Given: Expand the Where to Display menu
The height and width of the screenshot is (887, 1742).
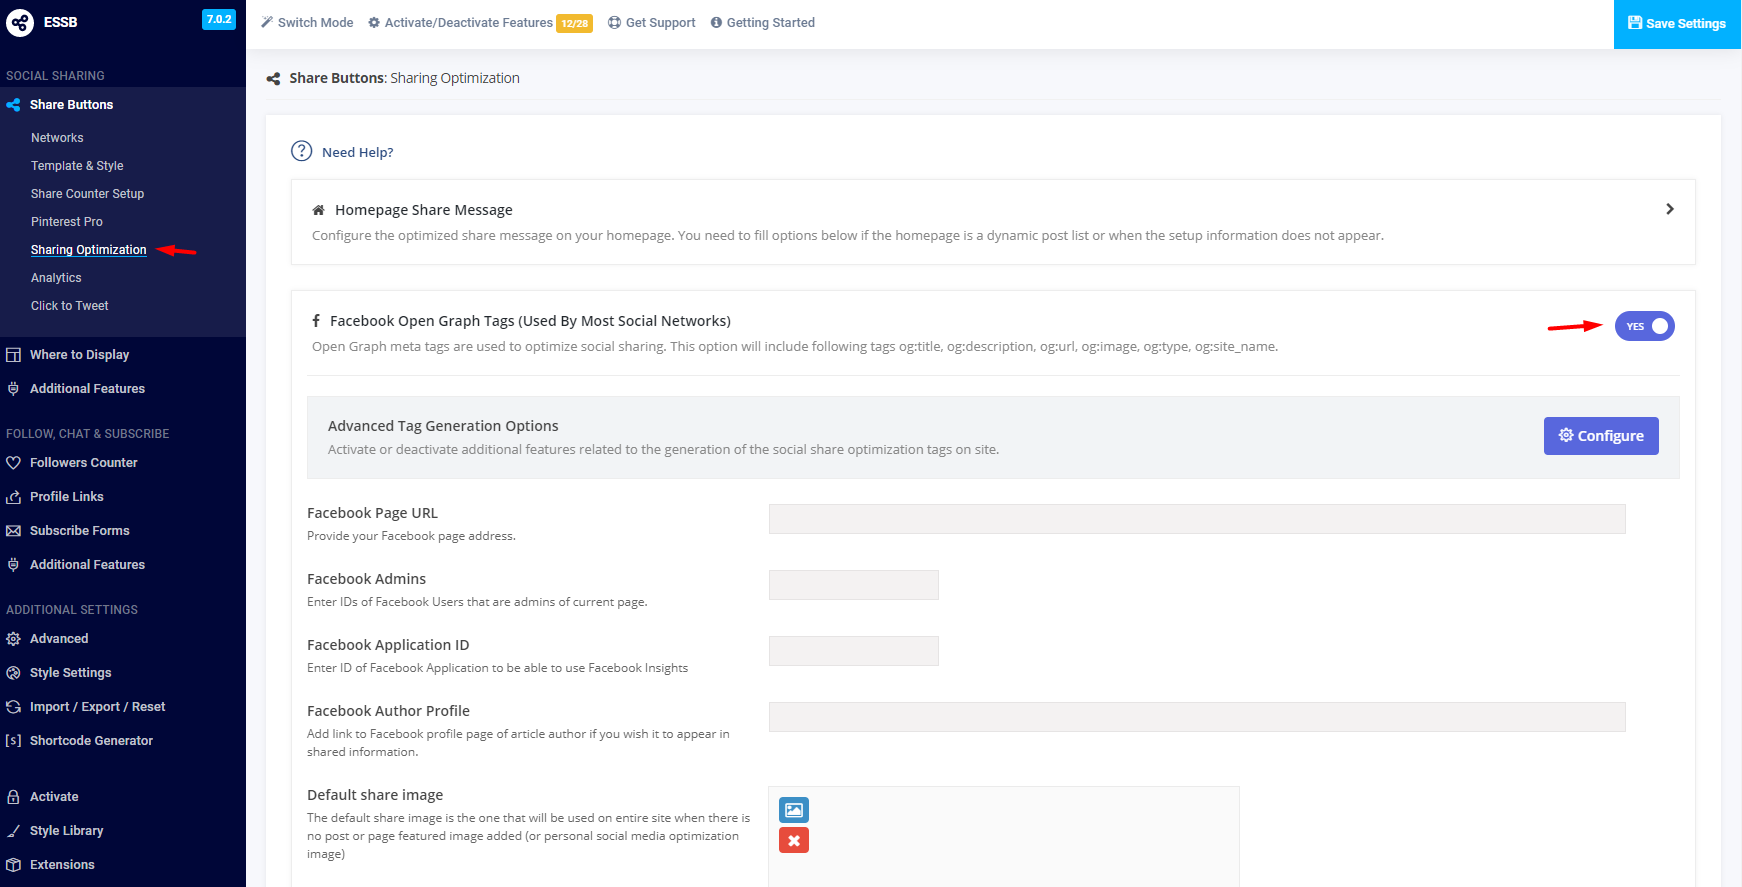Looking at the screenshot, I should (79, 355).
